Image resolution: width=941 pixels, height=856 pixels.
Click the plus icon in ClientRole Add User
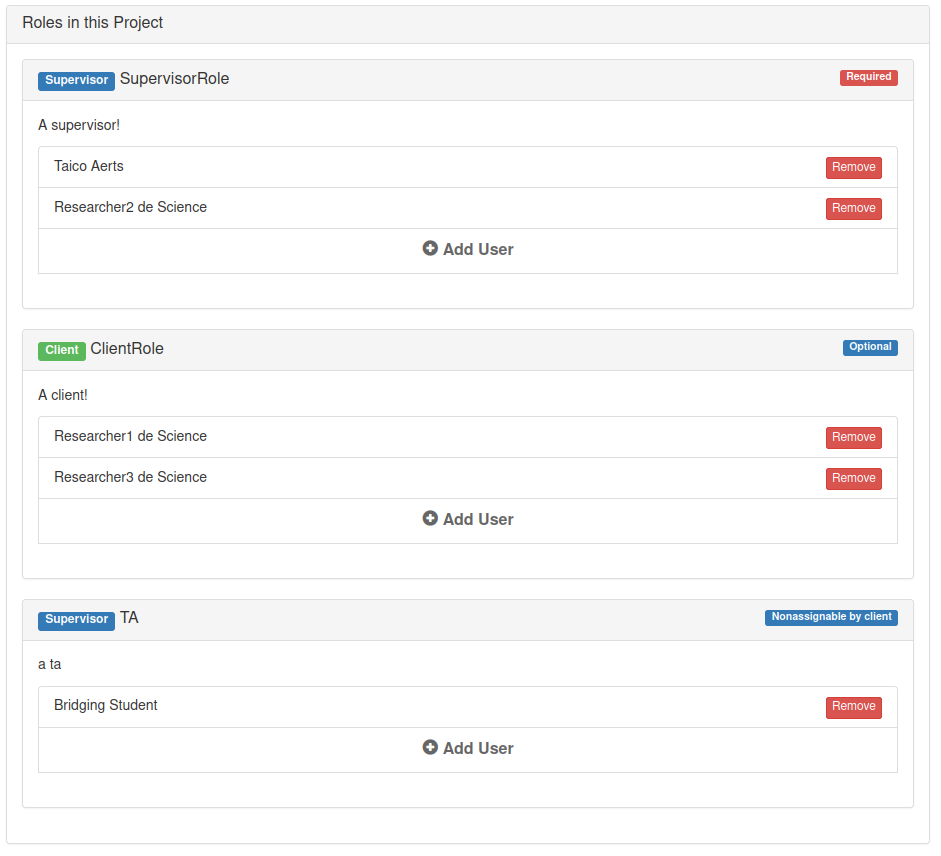coord(430,519)
